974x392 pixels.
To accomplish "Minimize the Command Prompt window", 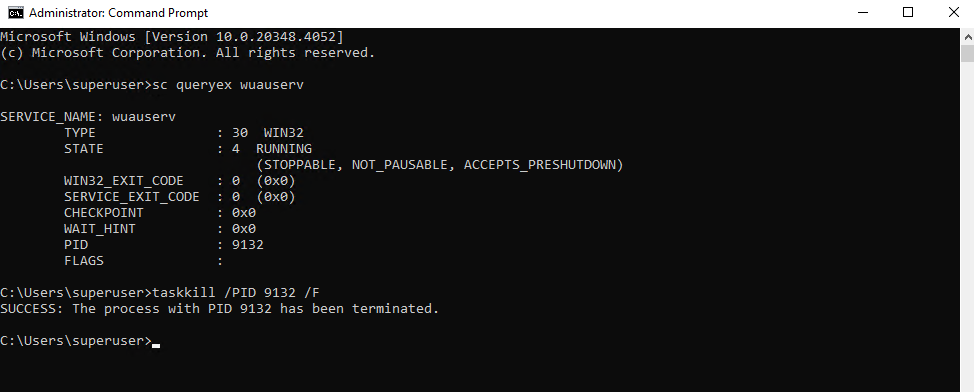I will tap(863, 12).
